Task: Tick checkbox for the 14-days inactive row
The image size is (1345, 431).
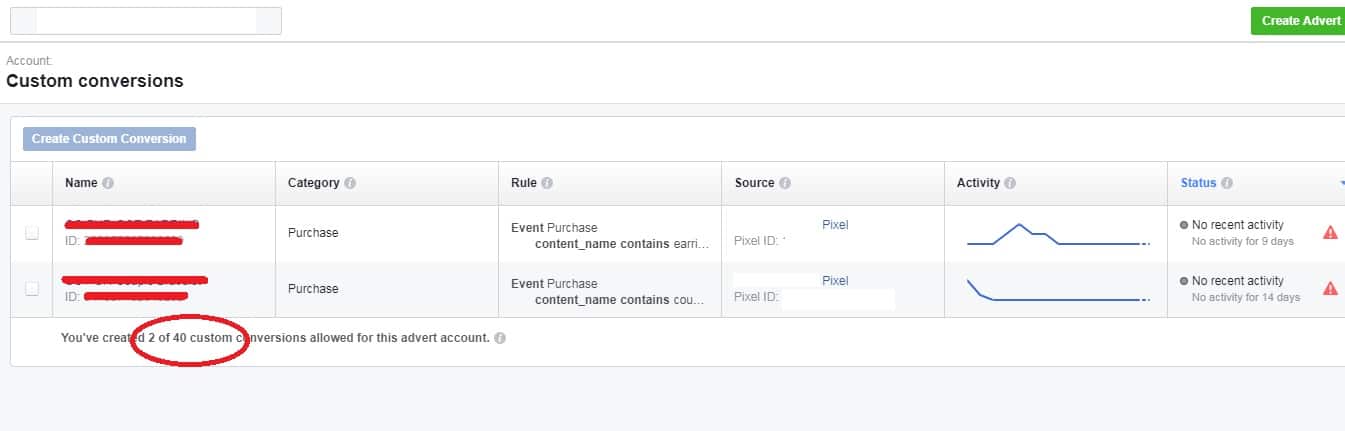Action: click(32, 289)
